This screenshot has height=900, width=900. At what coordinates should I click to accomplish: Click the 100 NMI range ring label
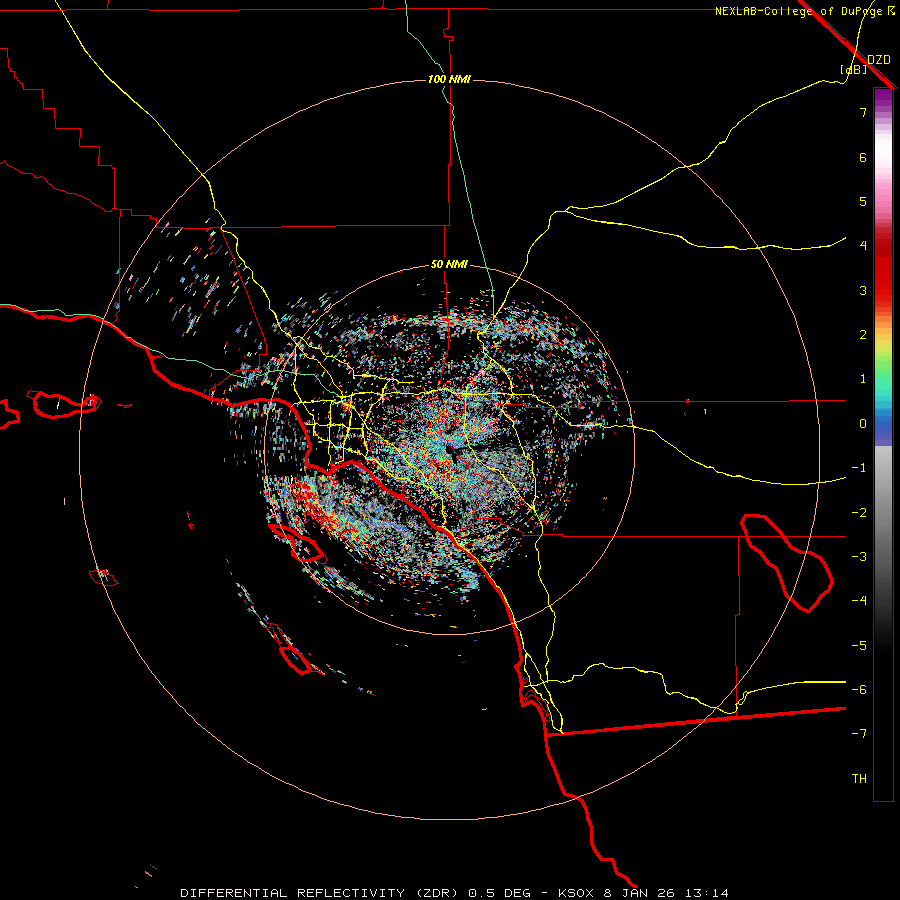(449, 79)
